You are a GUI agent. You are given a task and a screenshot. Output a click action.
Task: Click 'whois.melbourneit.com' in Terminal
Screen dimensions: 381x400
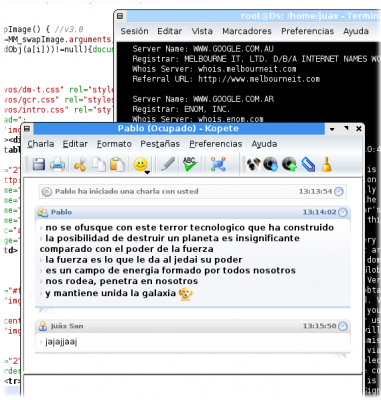(247, 69)
